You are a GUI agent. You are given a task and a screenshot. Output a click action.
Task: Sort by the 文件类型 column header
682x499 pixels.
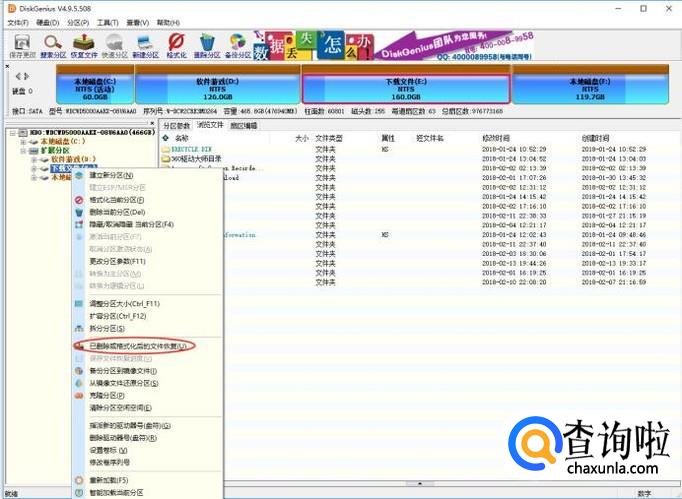[x=329, y=138]
